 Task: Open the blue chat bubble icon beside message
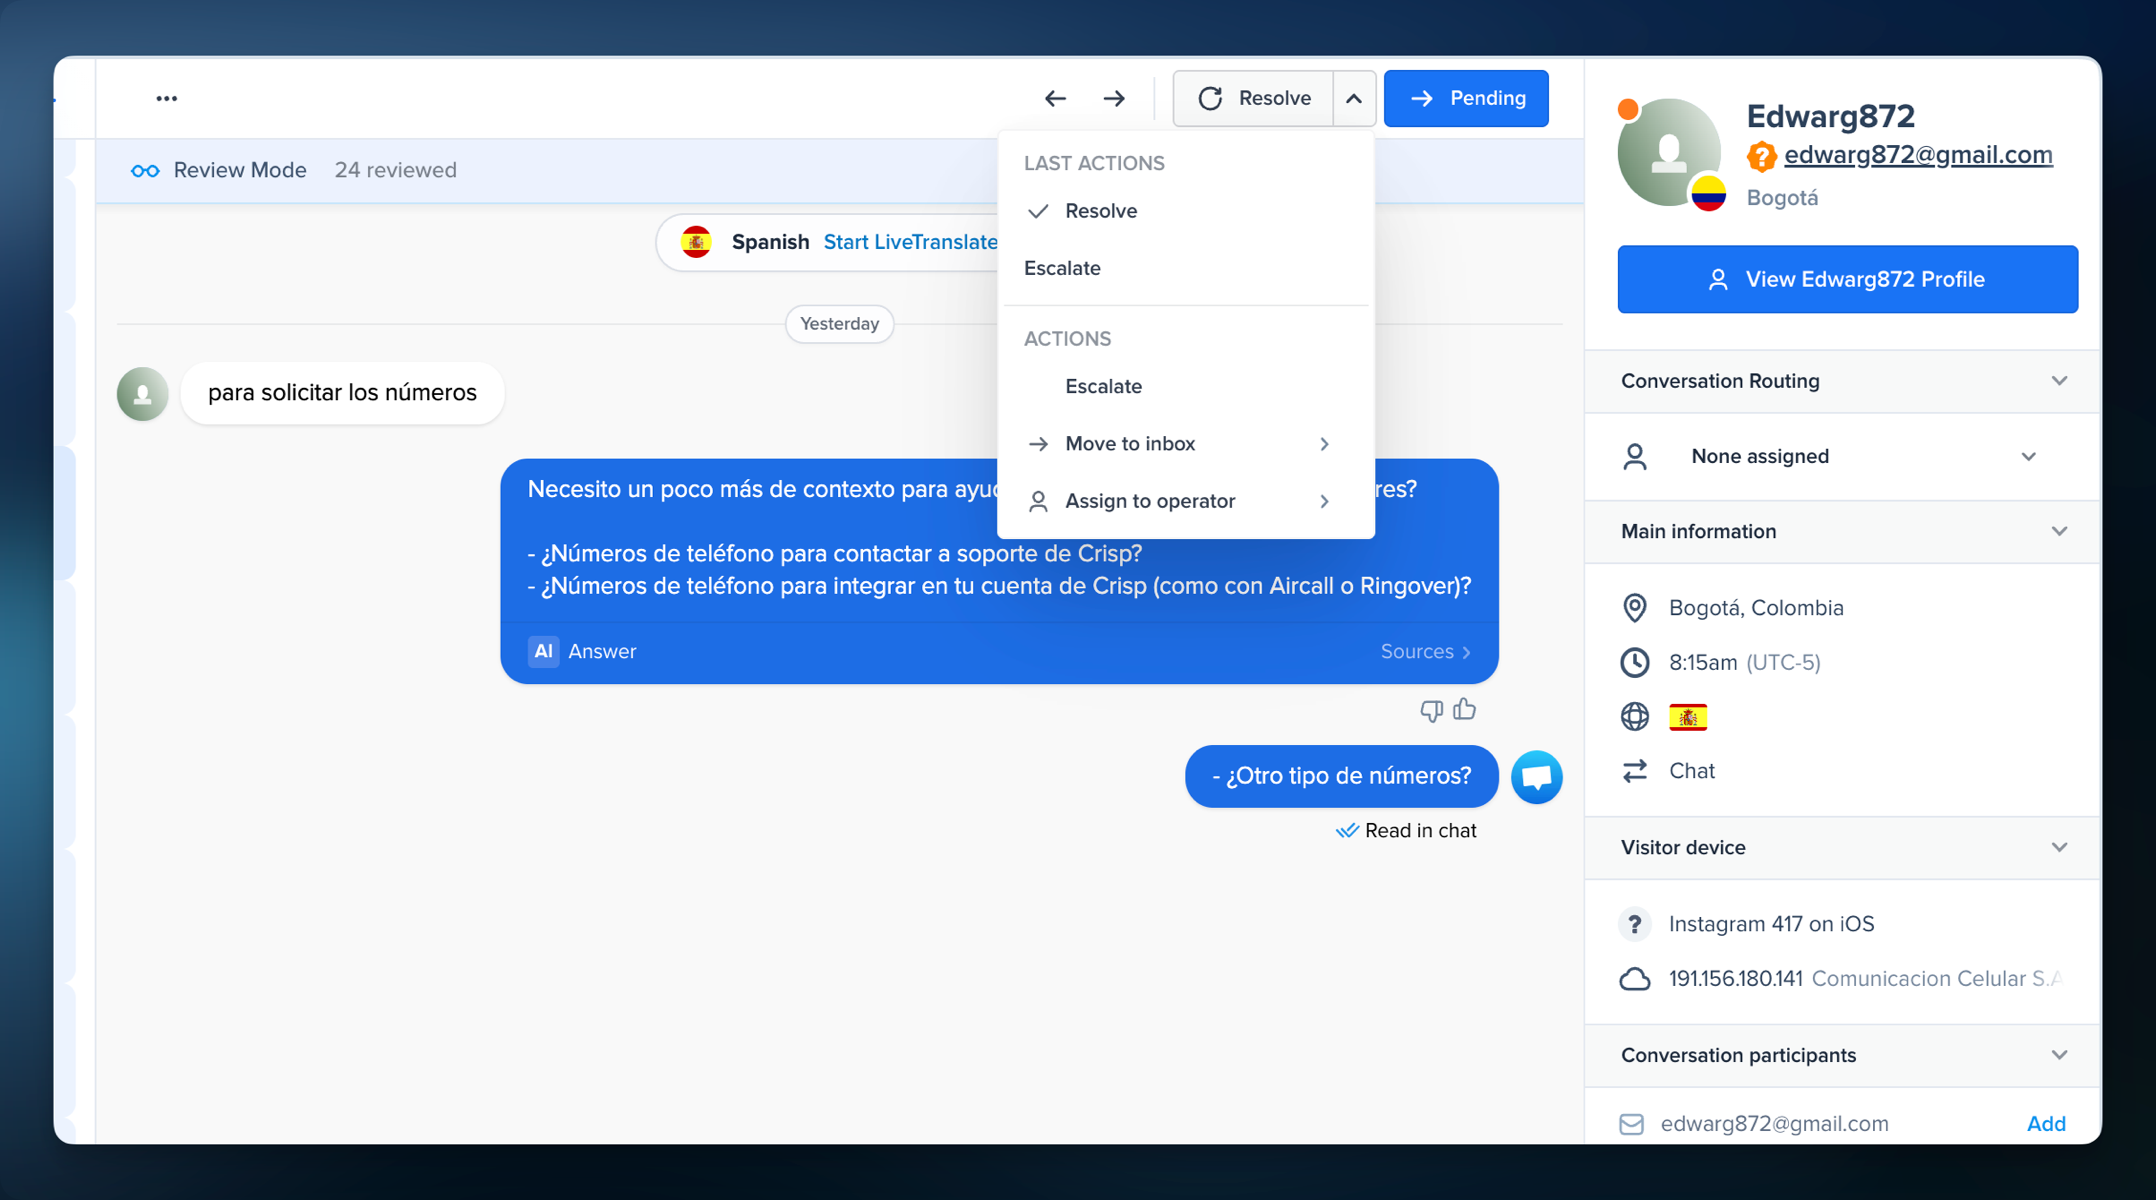point(1537,776)
